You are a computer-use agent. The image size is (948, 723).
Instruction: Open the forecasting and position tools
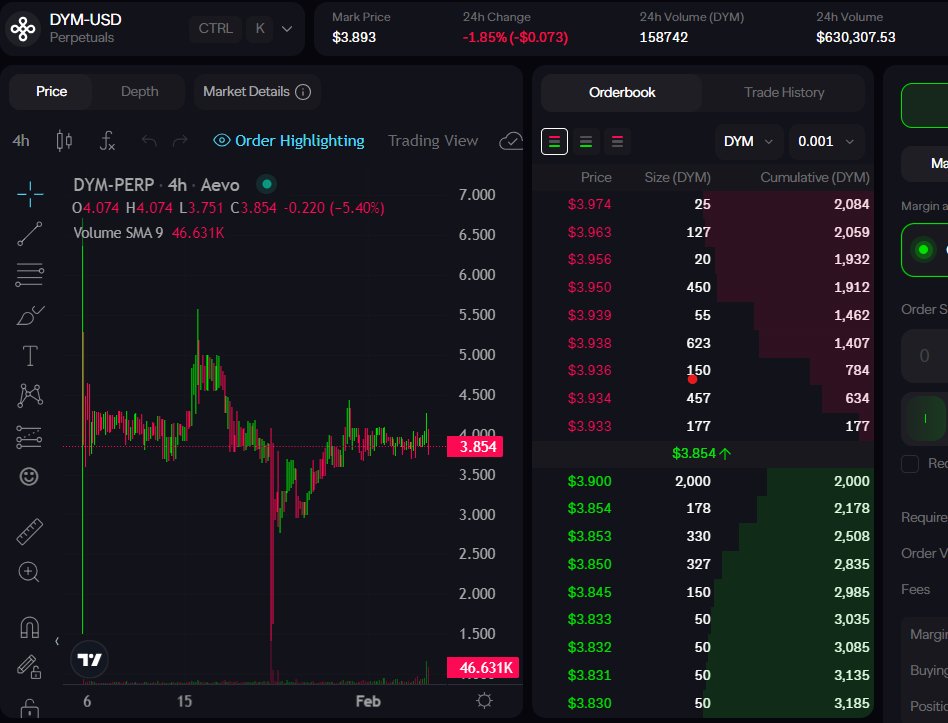click(x=30, y=436)
